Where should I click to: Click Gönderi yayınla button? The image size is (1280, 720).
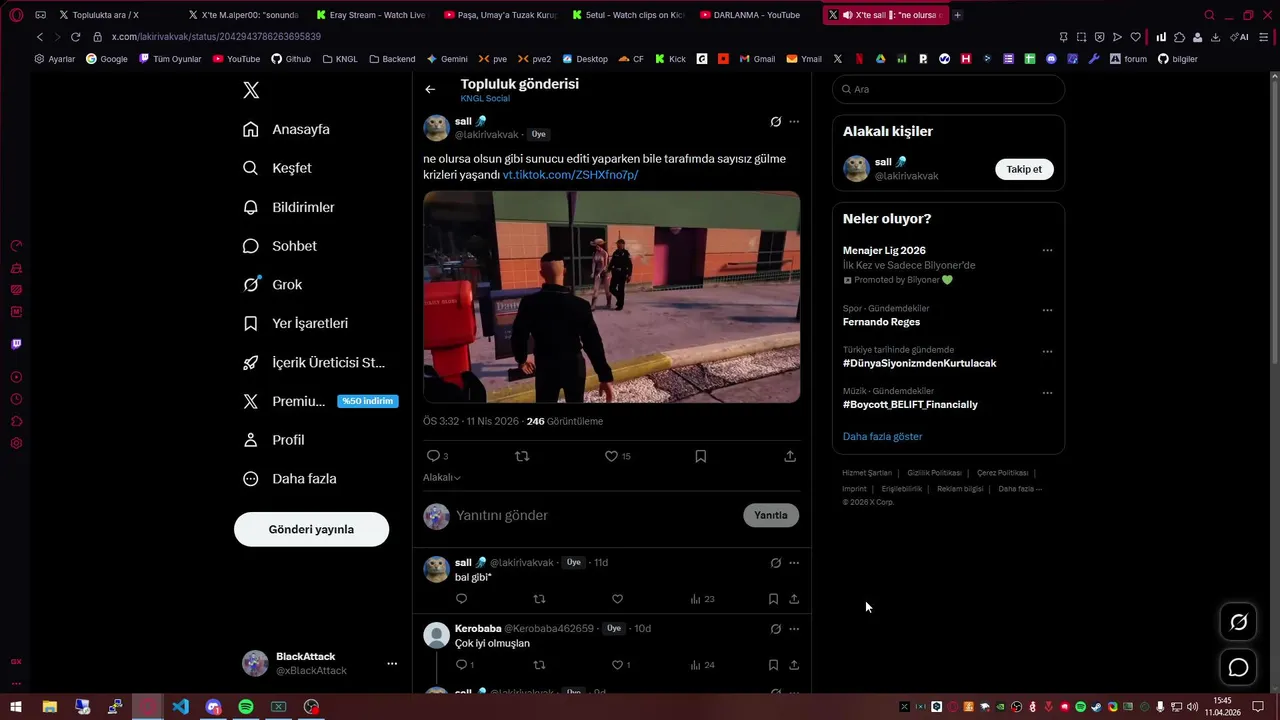(311, 529)
